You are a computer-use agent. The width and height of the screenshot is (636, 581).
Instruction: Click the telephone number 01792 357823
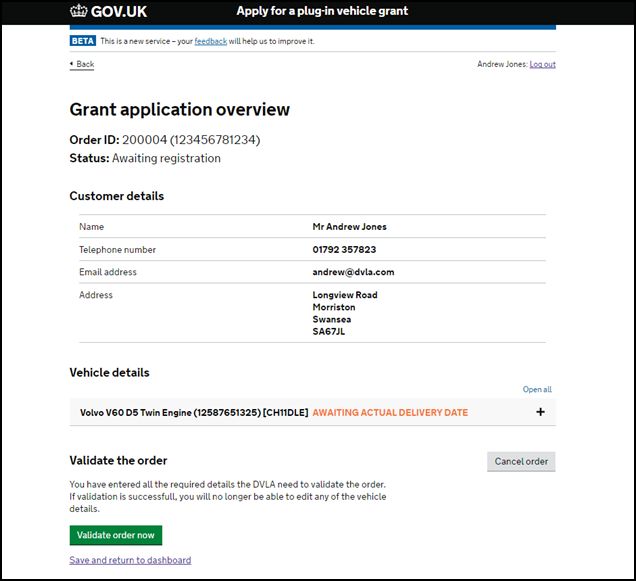pos(344,250)
